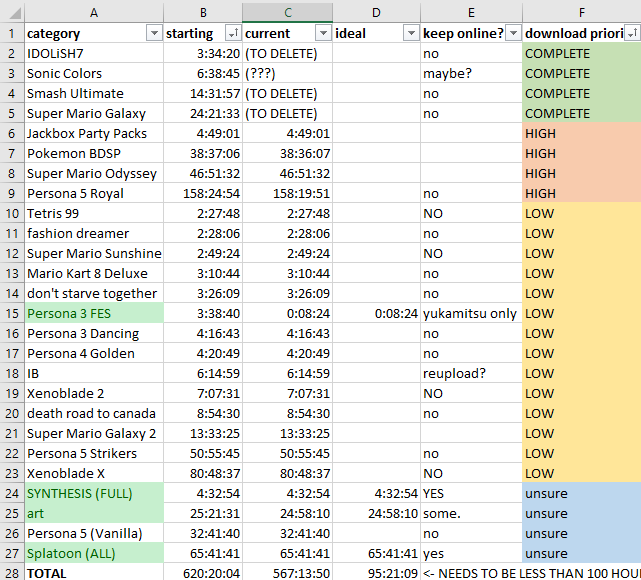This screenshot has width=641, height=580.
Task: Click the fashion dreamer cell
Action: [94, 234]
